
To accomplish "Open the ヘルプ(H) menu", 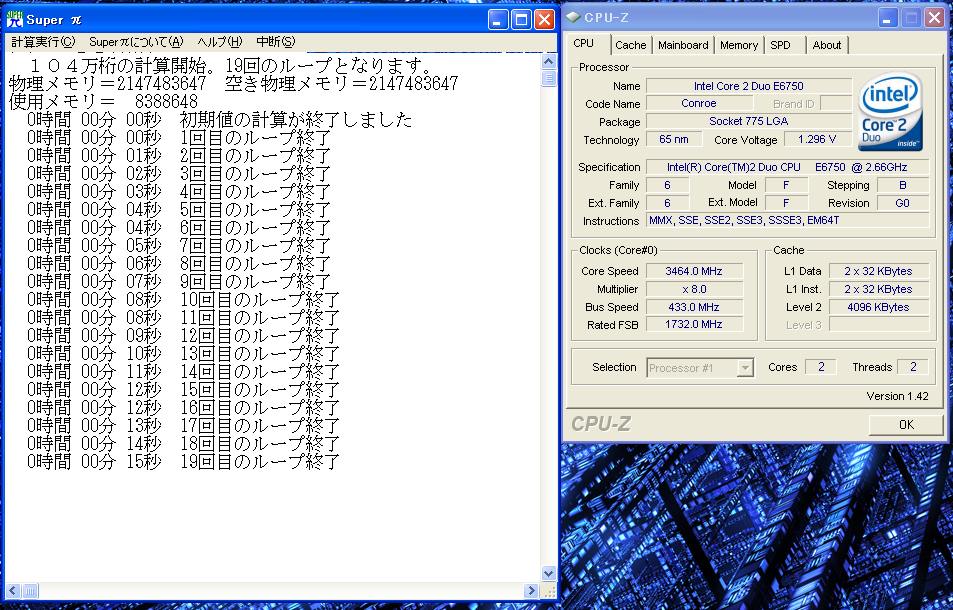I will tap(219, 41).
